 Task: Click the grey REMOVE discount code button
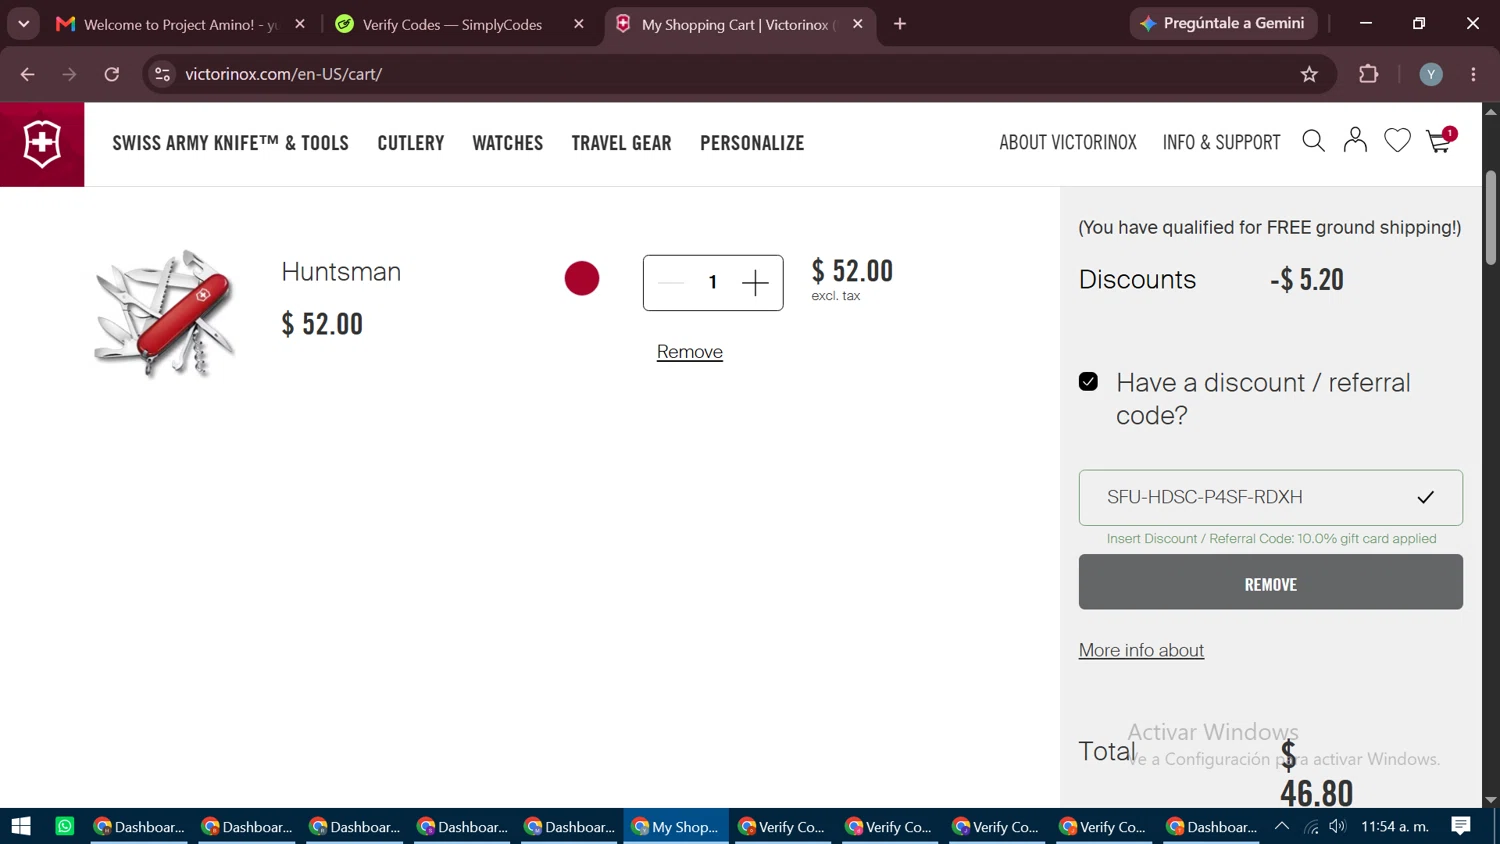pyautogui.click(x=1270, y=582)
